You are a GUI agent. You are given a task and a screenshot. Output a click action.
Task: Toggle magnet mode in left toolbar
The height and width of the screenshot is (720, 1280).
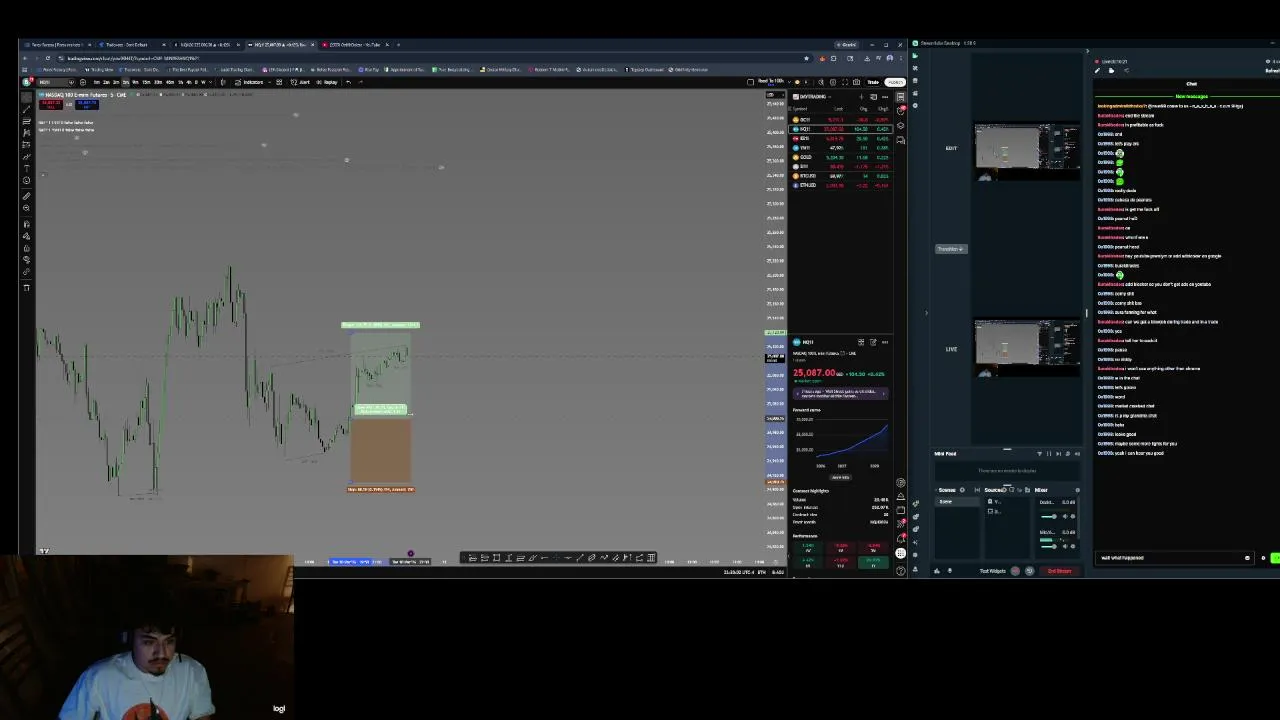[27, 225]
